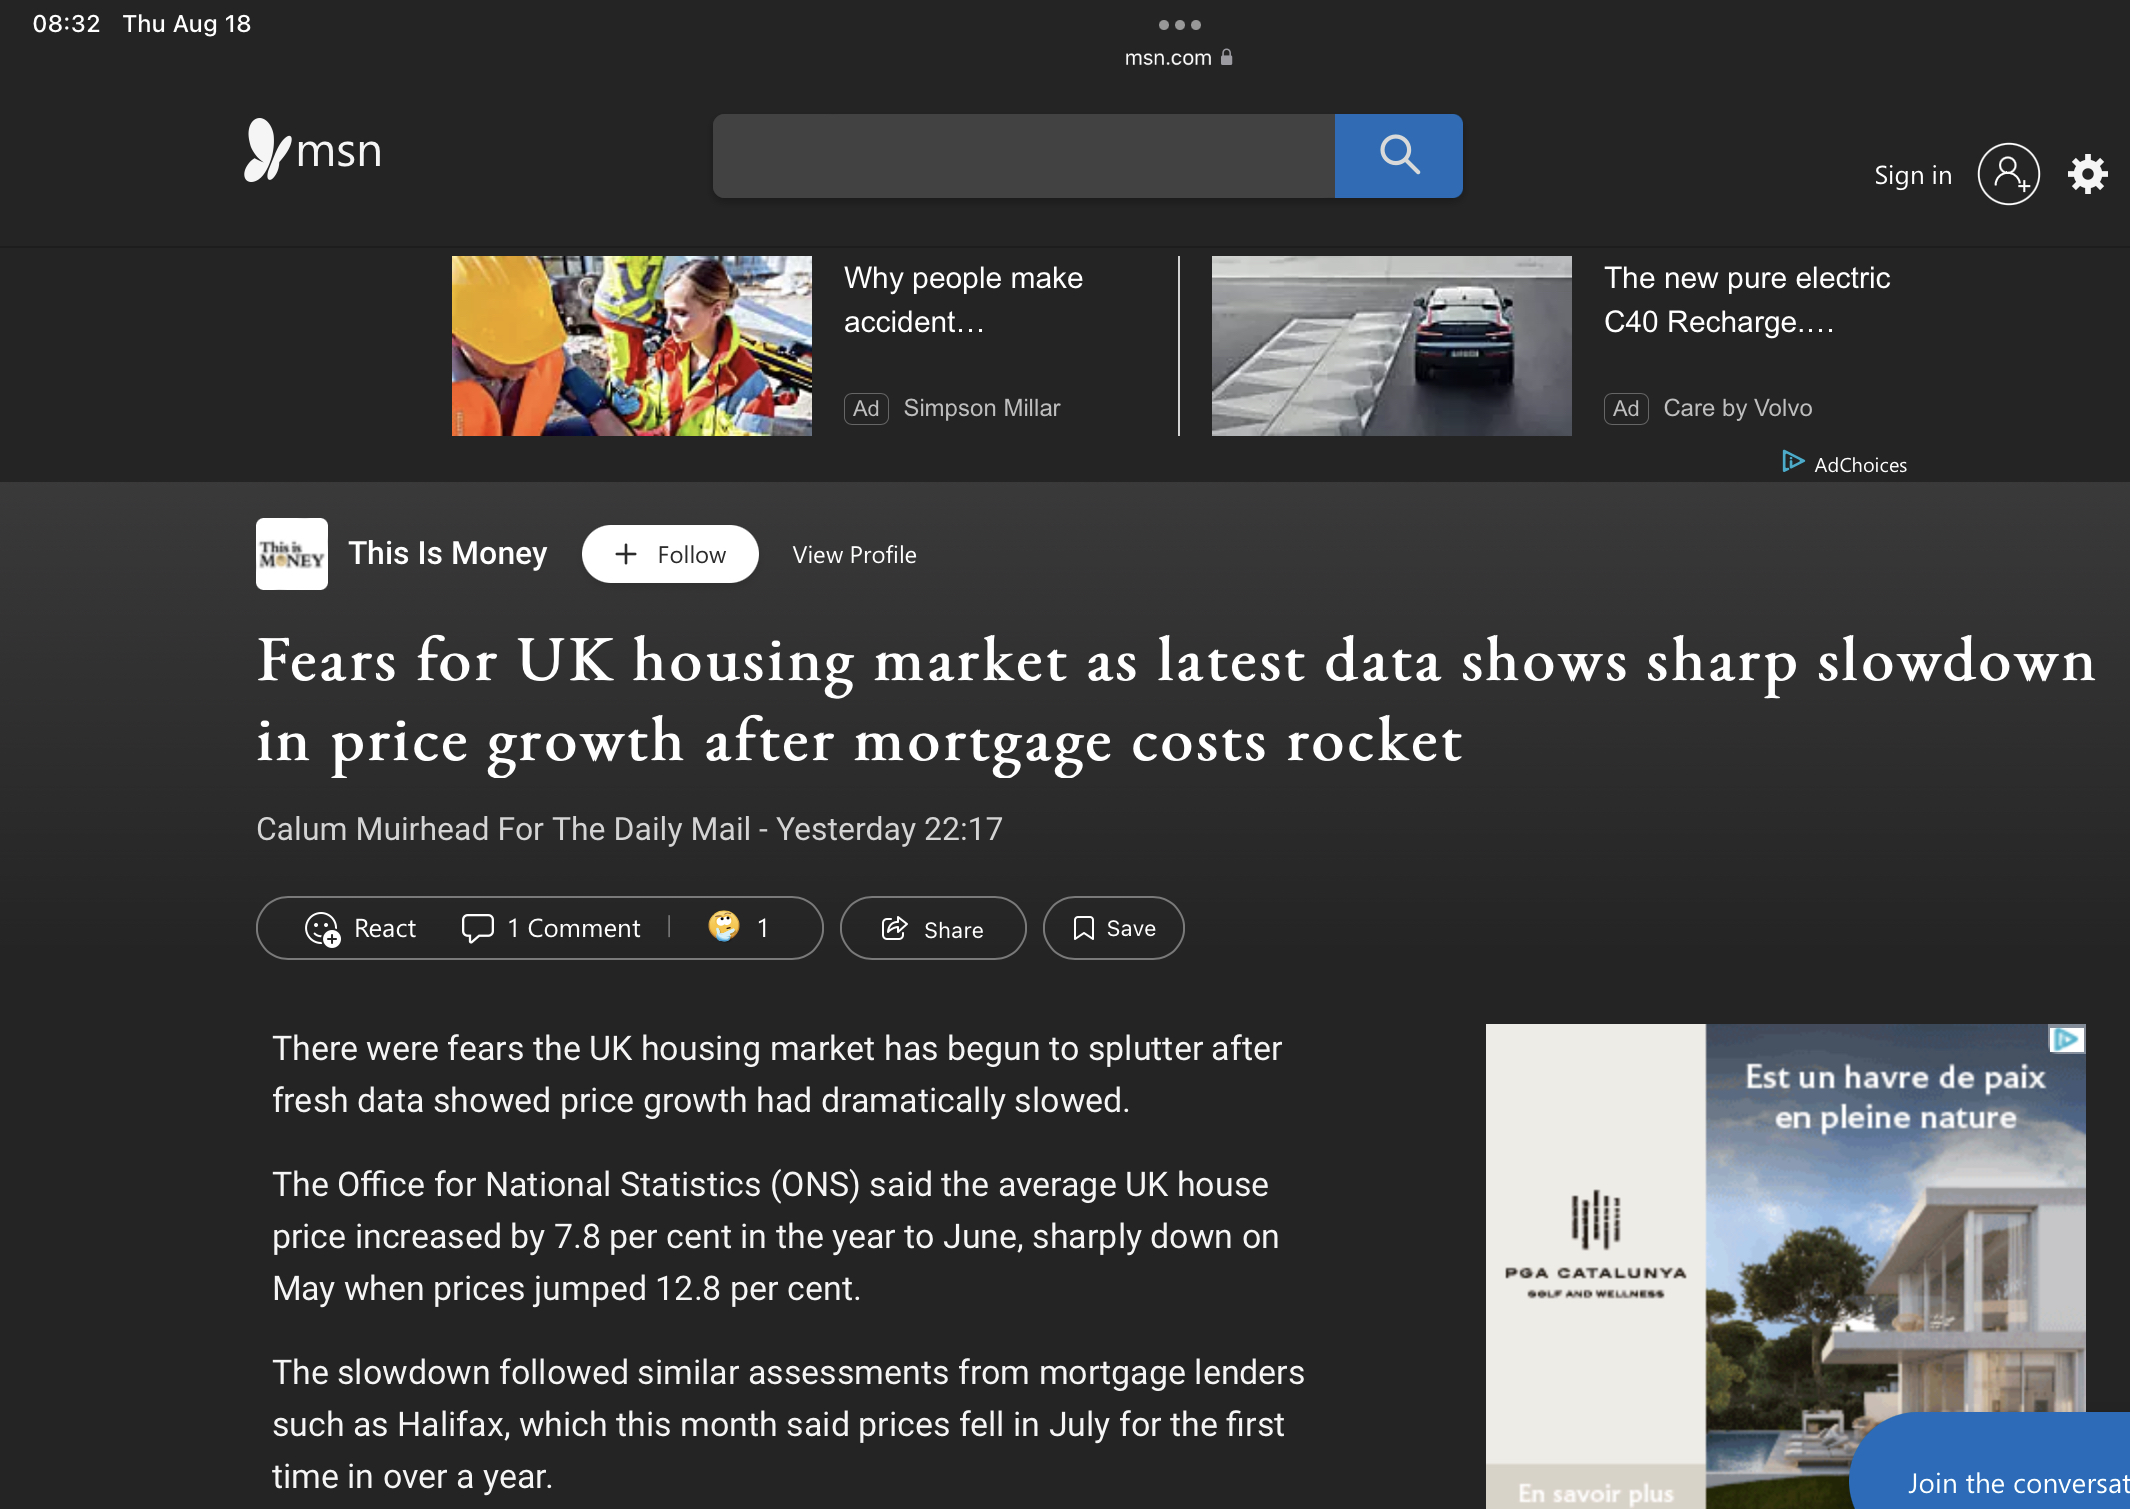This screenshot has width=2130, height=1509.
Task: Click the Simpson Millar advertiser label
Action: pyautogui.click(x=982, y=408)
